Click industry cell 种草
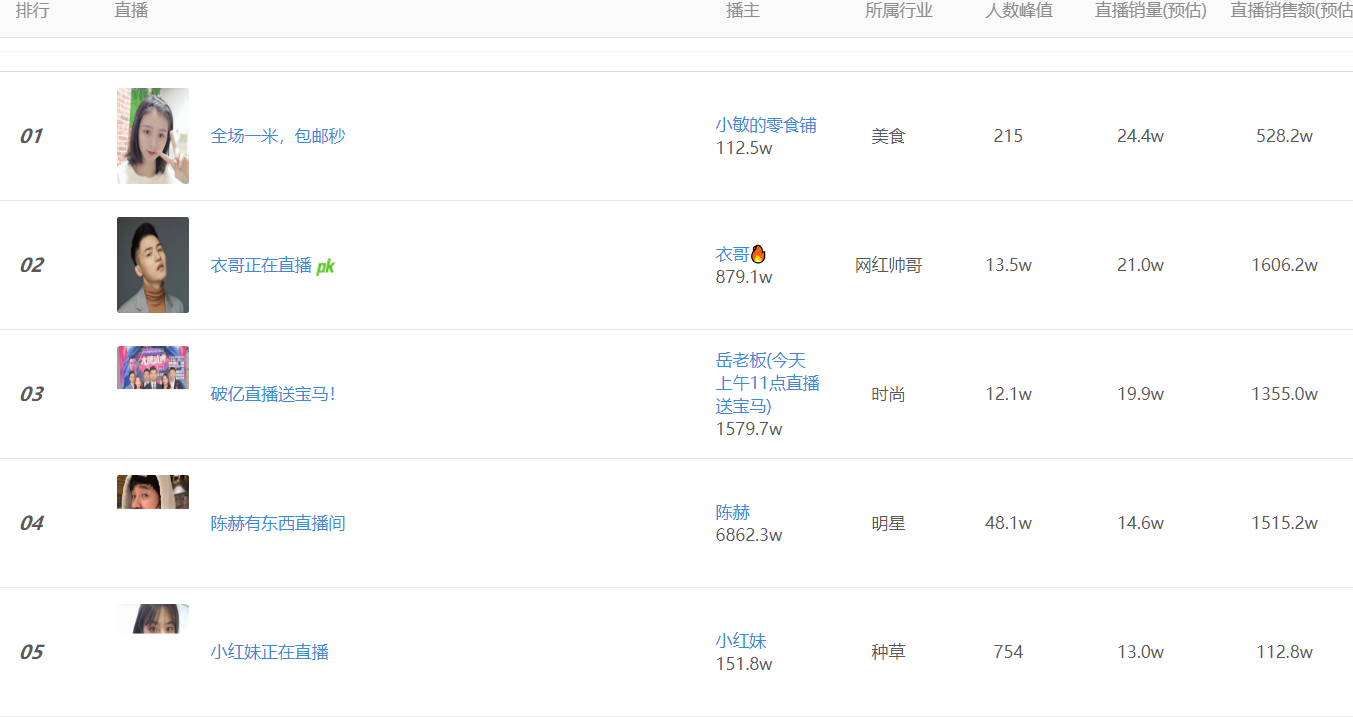The height and width of the screenshot is (717, 1353). [888, 652]
